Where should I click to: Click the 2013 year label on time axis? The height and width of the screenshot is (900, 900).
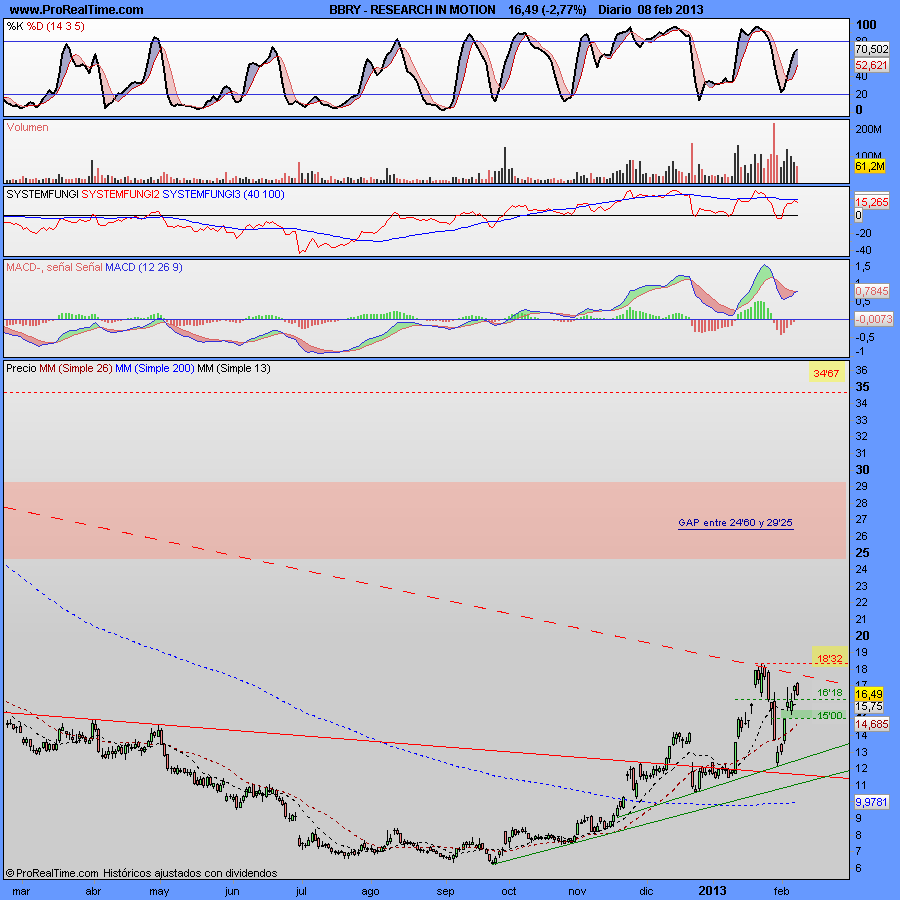click(x=712, y=891)
